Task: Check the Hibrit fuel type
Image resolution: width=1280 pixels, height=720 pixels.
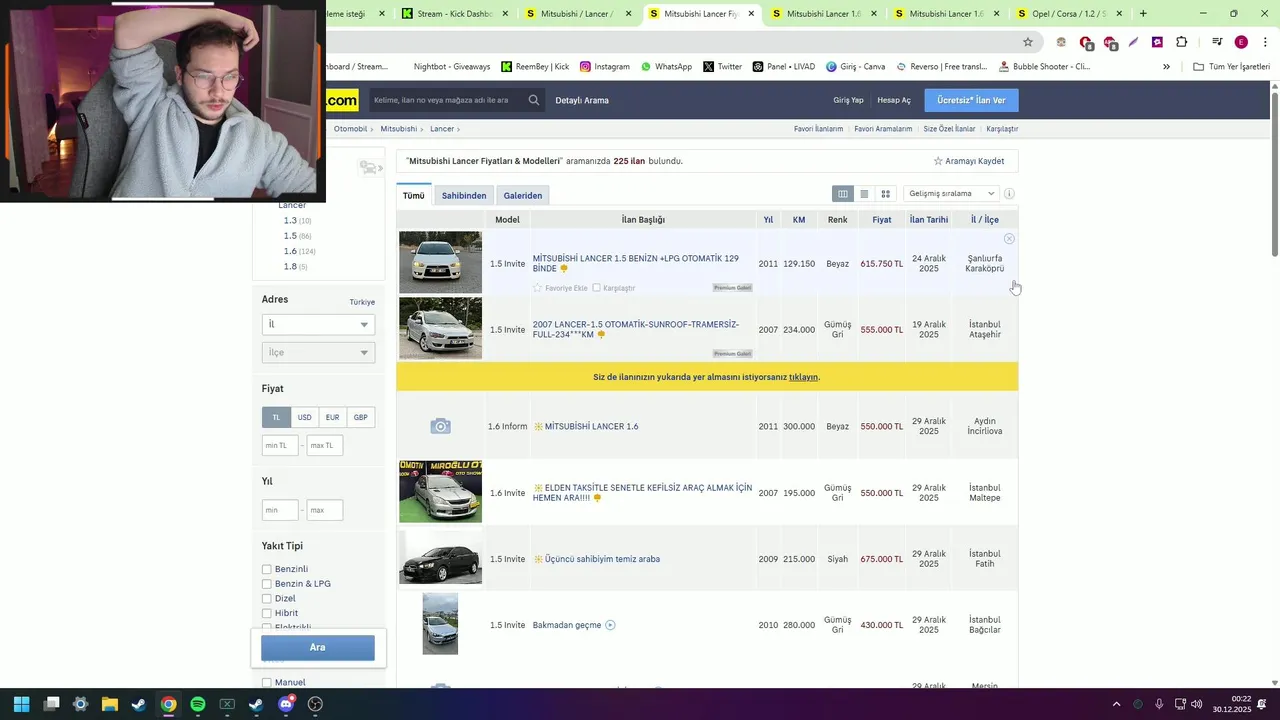Action: click(267, 613)
